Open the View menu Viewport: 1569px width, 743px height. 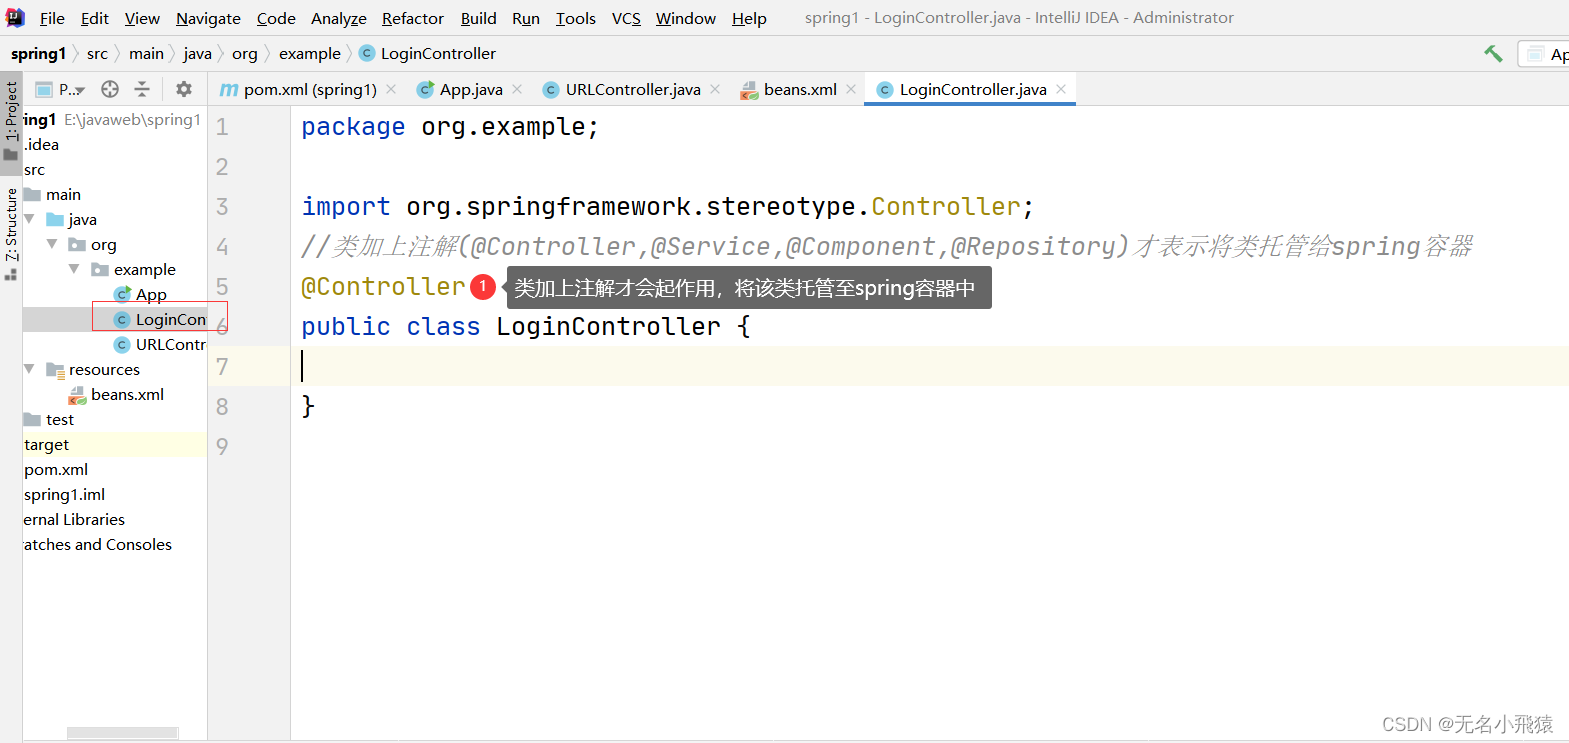point(142,18)
